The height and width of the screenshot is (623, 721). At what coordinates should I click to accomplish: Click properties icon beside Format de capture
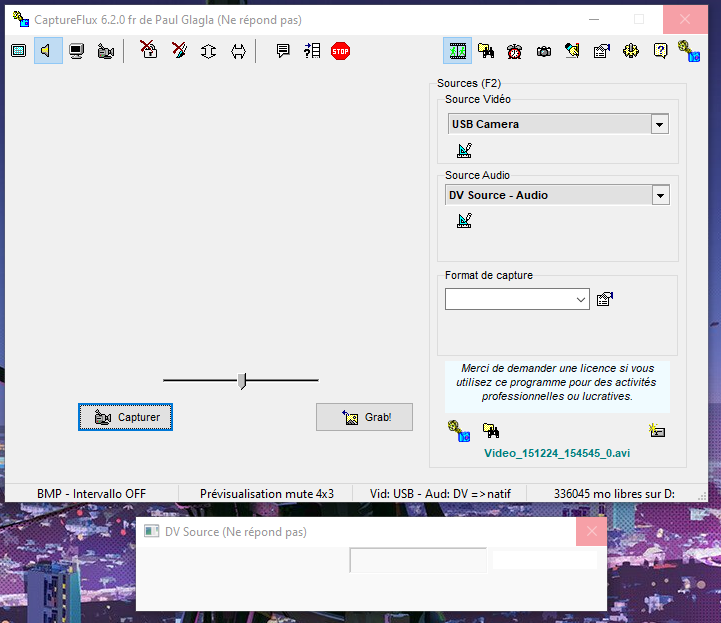pyautogui.click(x=605, y=299)
